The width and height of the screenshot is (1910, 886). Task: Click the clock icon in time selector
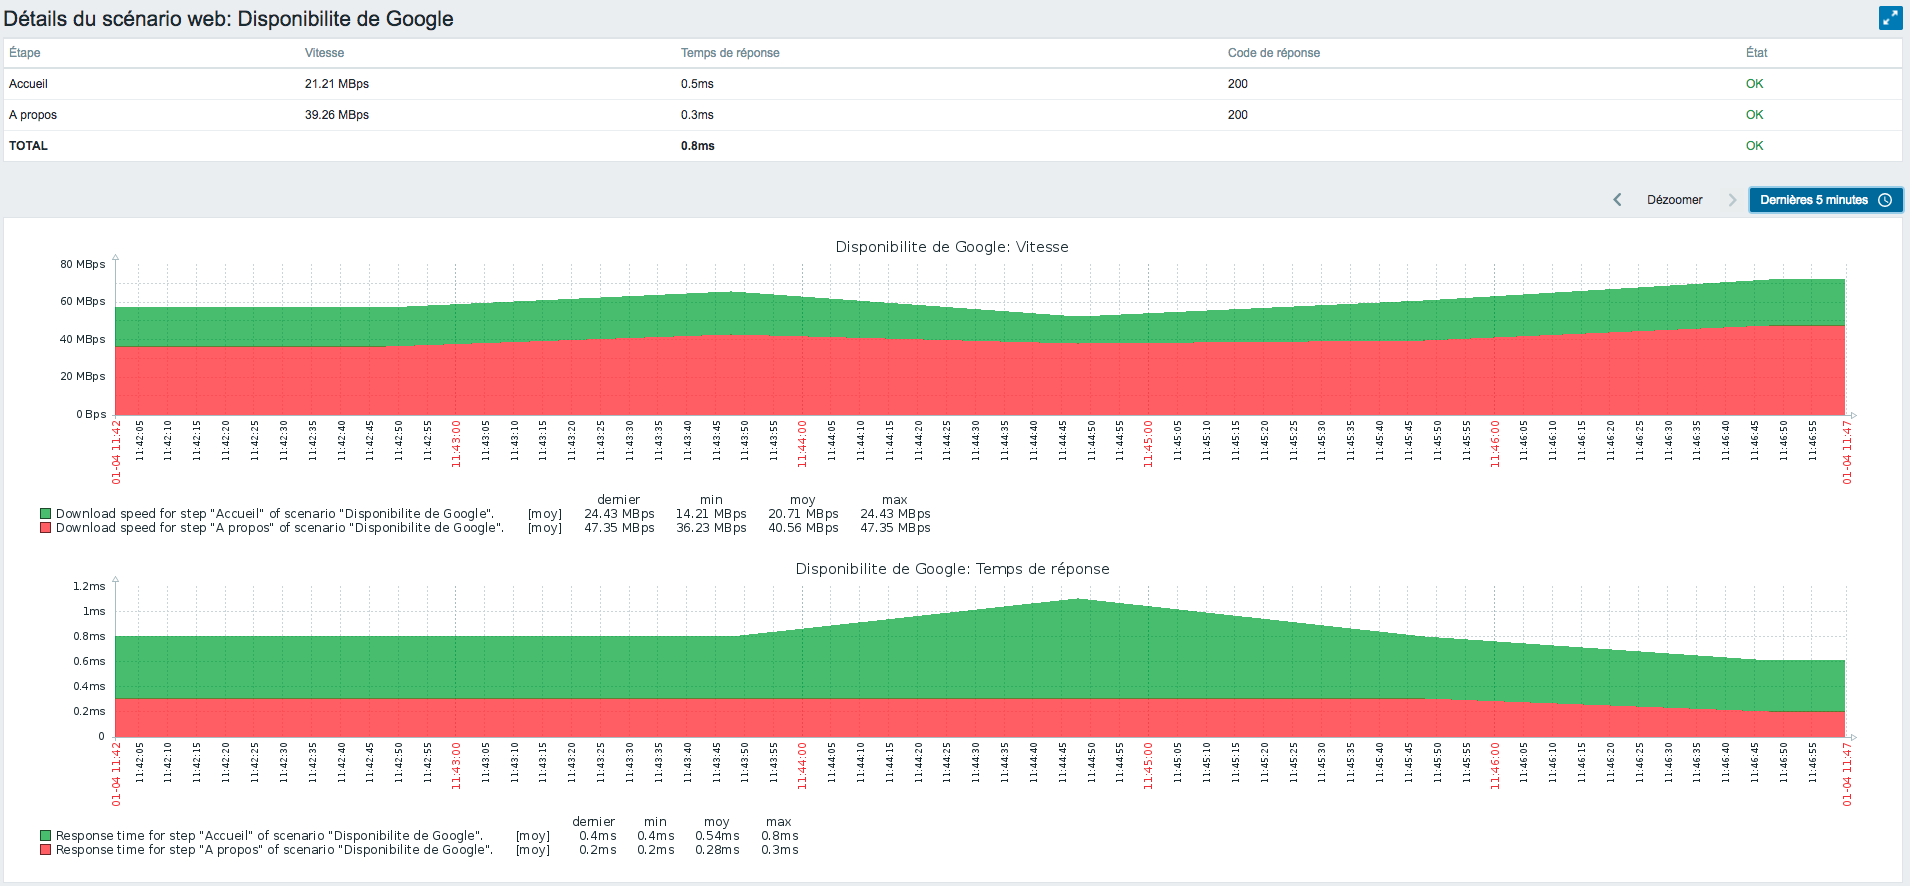[1885, 200]
